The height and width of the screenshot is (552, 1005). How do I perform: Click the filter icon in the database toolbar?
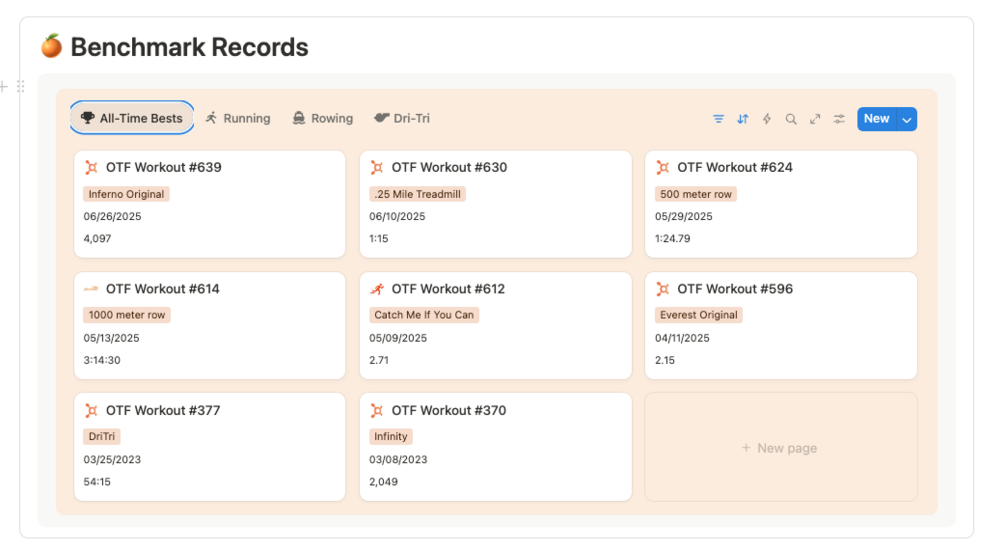point(718,119)
